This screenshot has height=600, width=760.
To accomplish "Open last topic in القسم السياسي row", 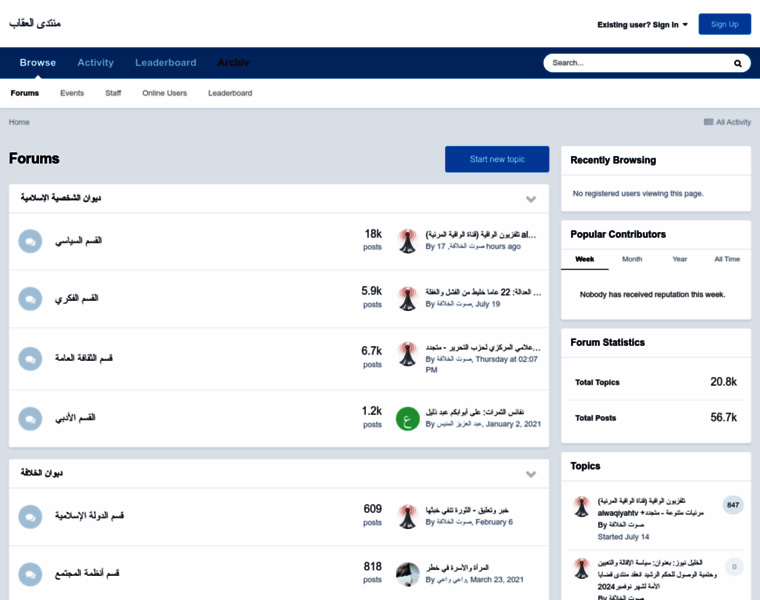I will (481, 235).
